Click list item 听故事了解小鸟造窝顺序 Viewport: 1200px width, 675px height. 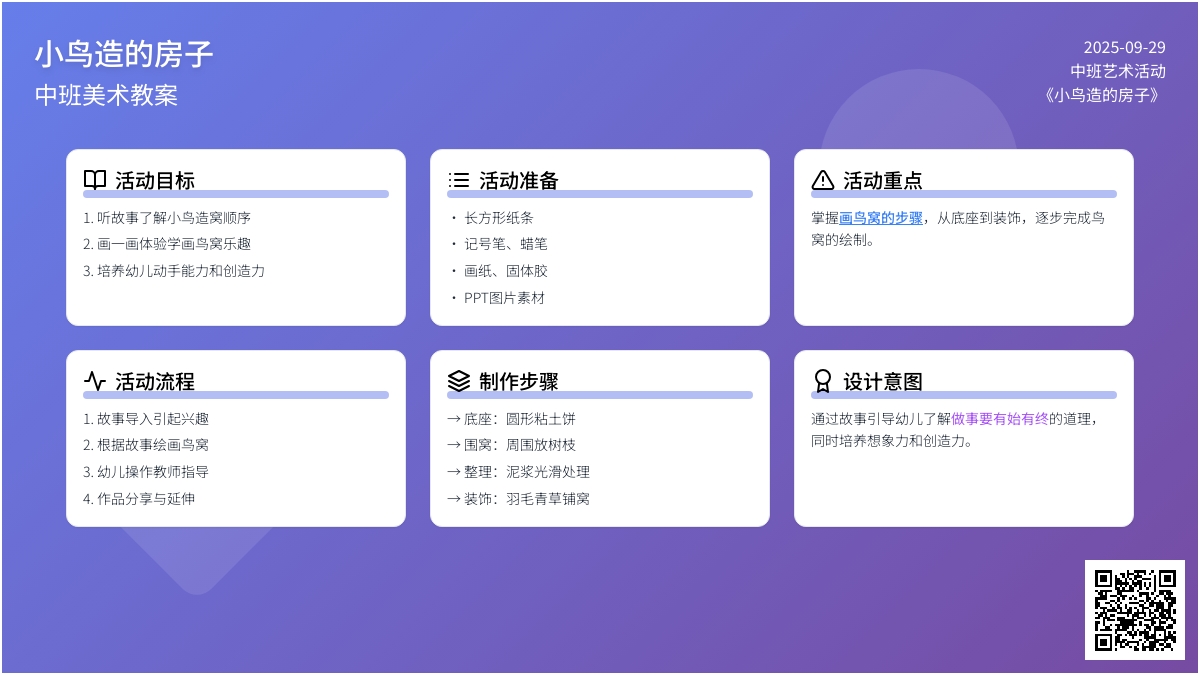[x=173, y=218]
